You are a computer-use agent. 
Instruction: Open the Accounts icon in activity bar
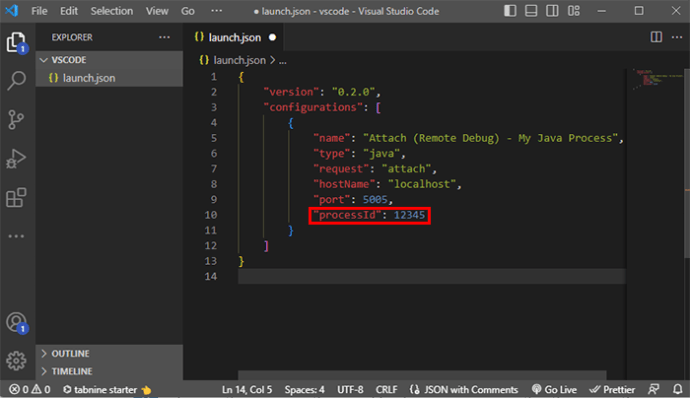pyautogui.click(x=17, y=323)
